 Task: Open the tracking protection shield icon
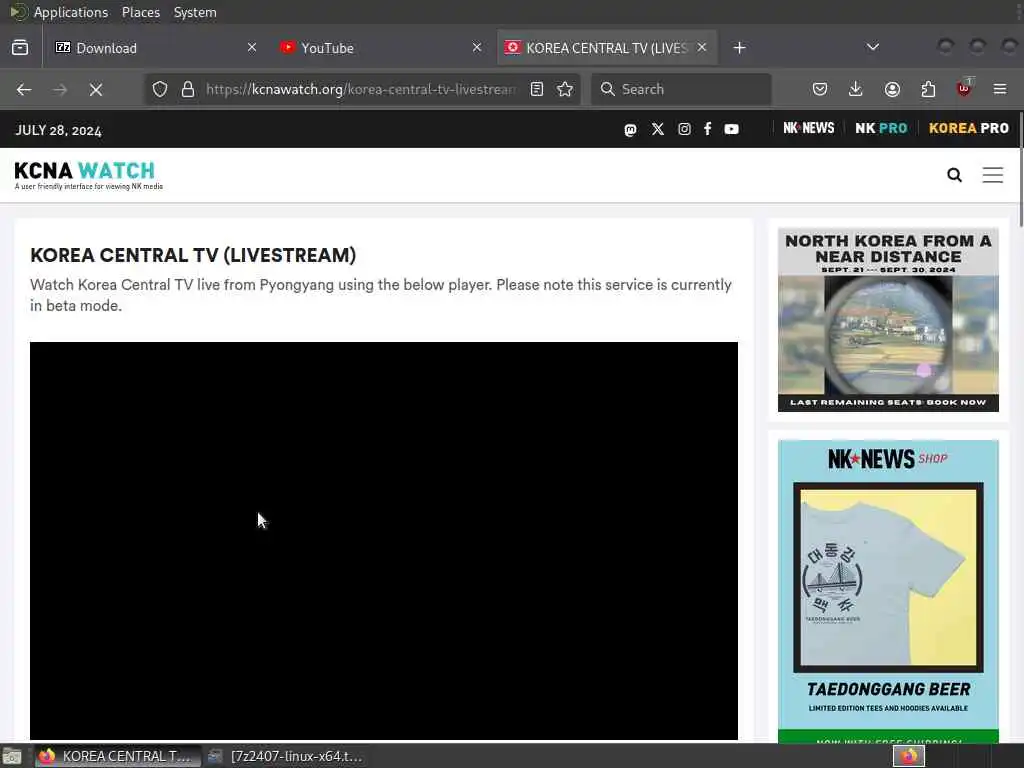160,89
